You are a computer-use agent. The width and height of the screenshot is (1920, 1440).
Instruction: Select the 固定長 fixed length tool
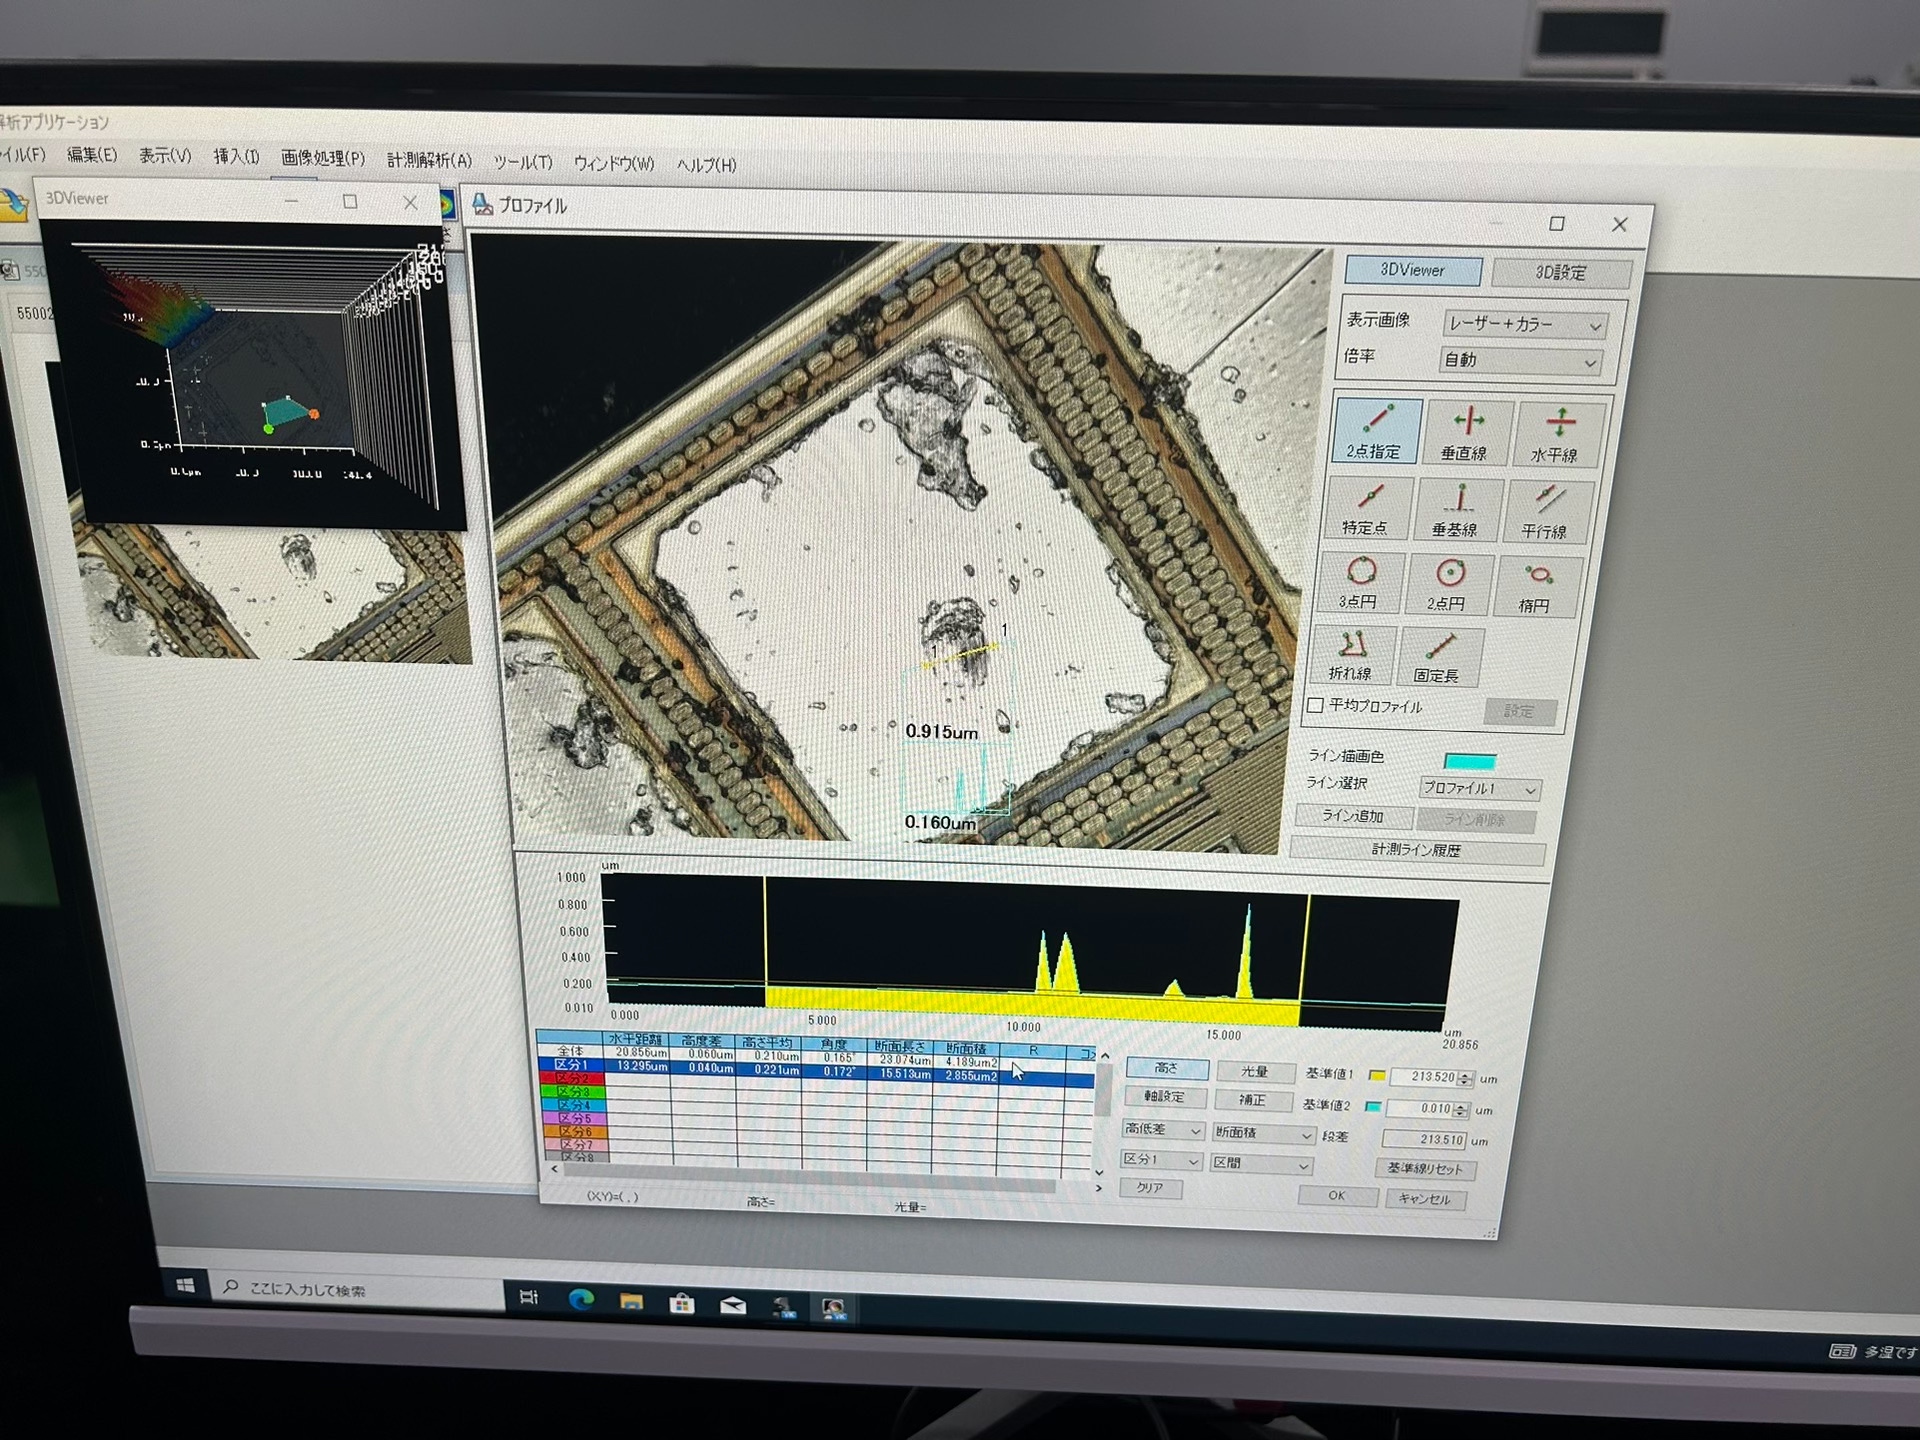tap(1439, 658)
